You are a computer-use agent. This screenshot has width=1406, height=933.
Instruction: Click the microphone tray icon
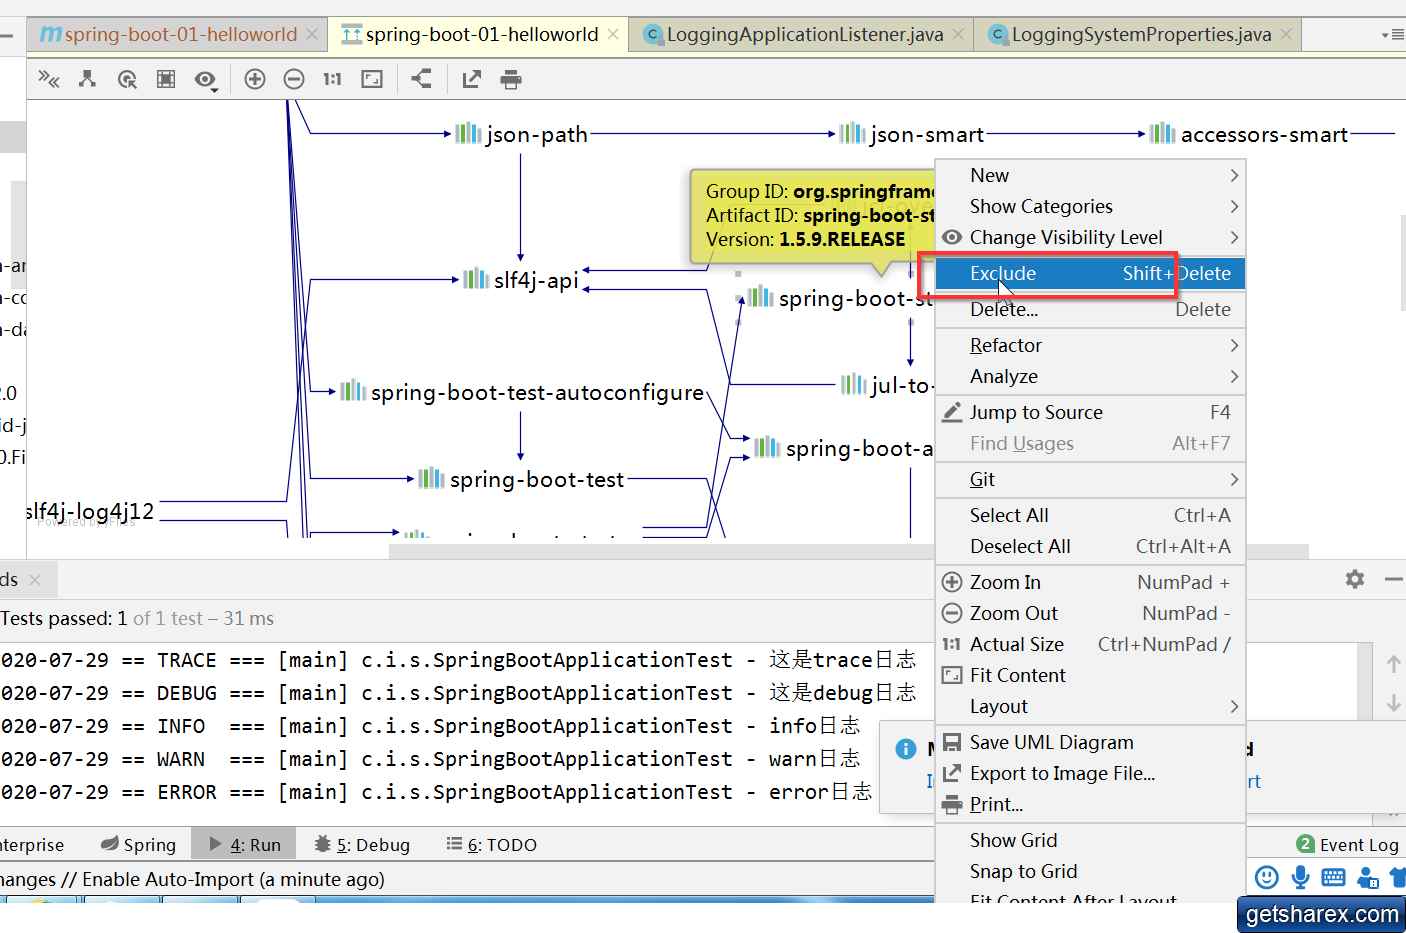click(1300, 877)
